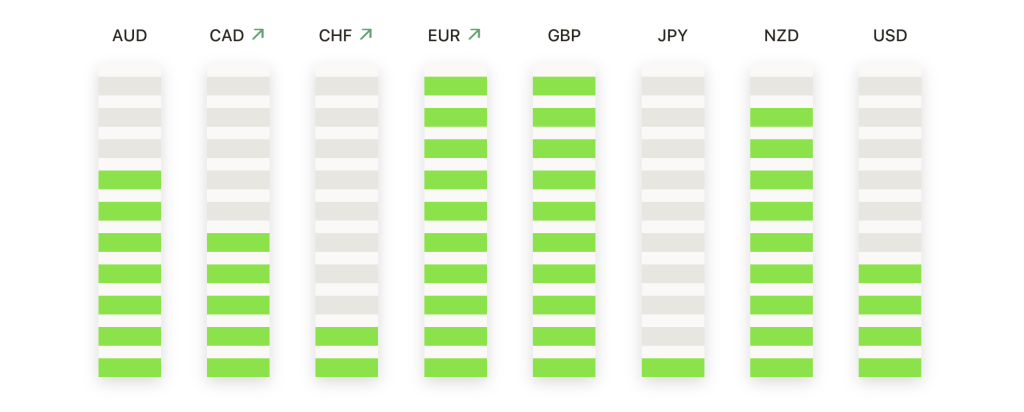Click the upward trend arrow next to EUR
The width and height of the screenshot is (1024, 412).
click(474, 34)
